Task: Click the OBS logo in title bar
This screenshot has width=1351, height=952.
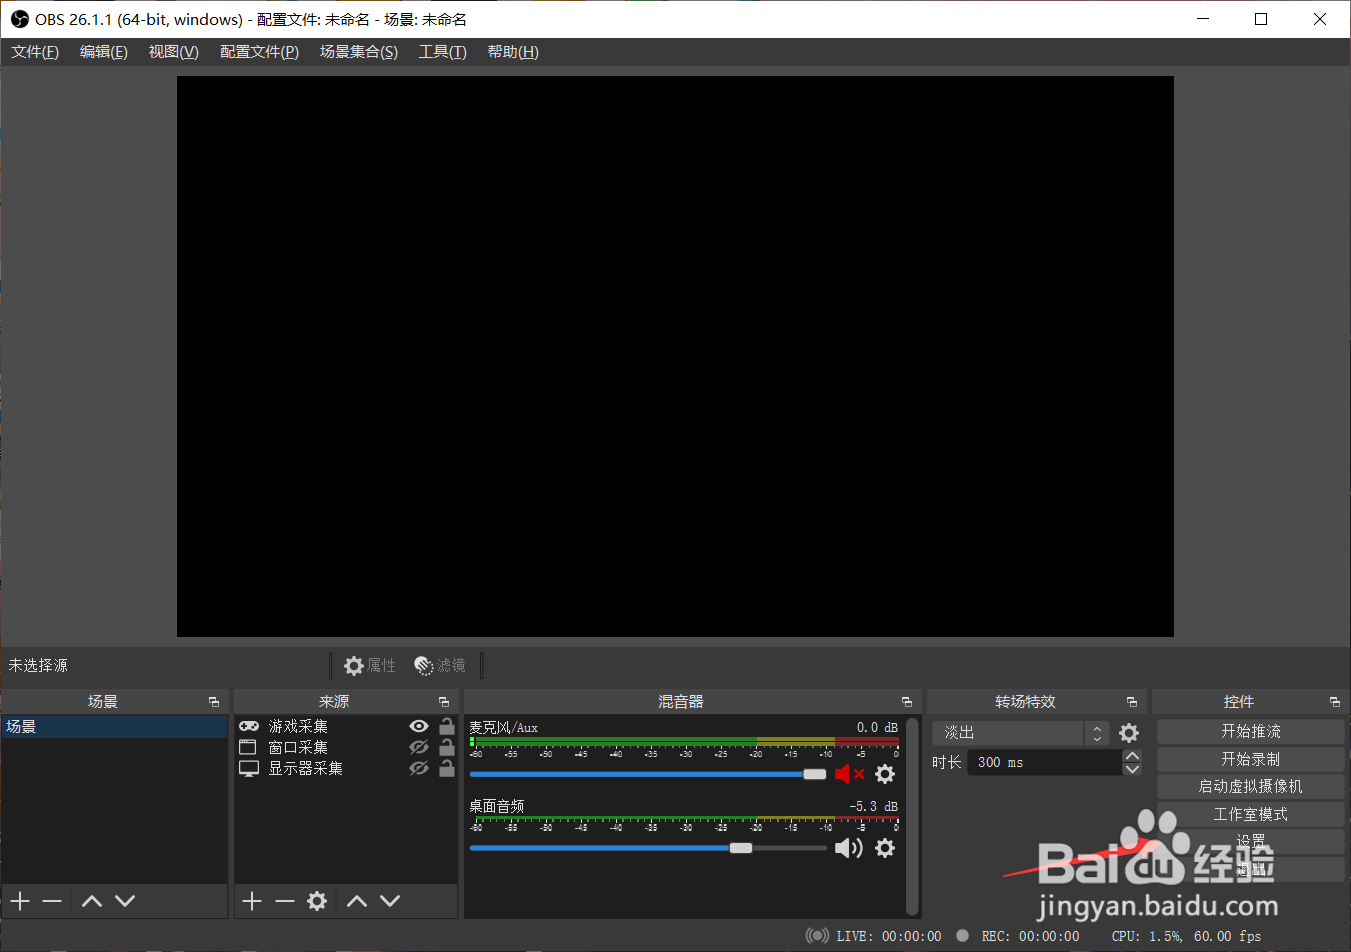Action: pyautogui.click(x=20, y=19)
